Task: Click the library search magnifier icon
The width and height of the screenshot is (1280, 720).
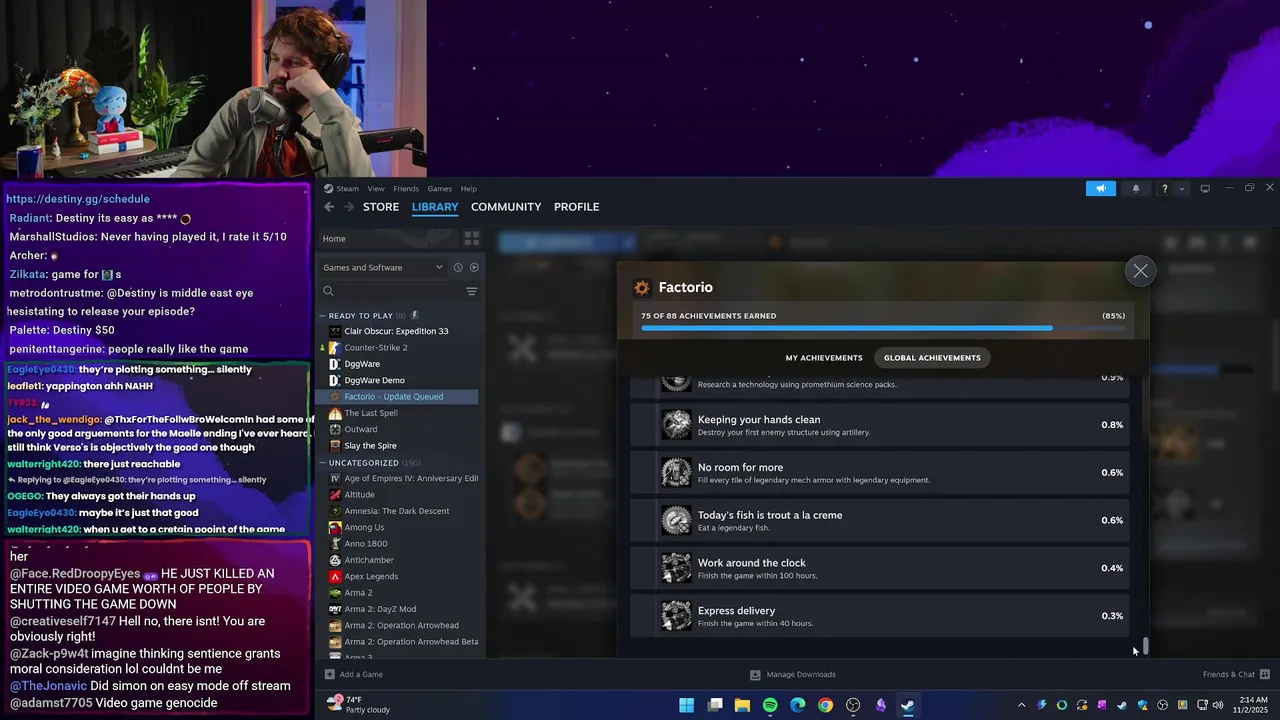Action: point(328,291)
